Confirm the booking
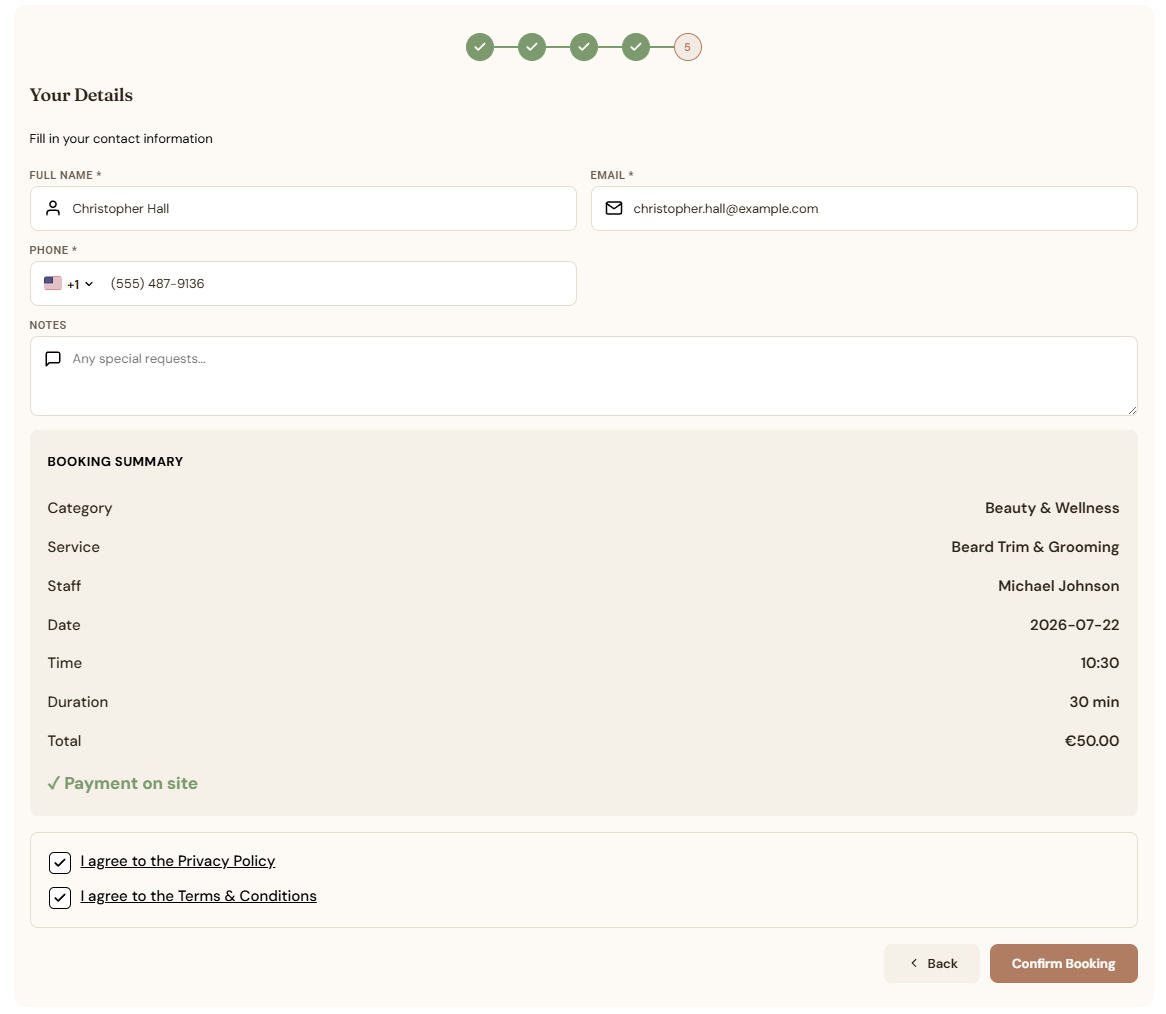The width and height of the screenshot is (1166, 1014). pyautogui.click(x=1063, y=963)
